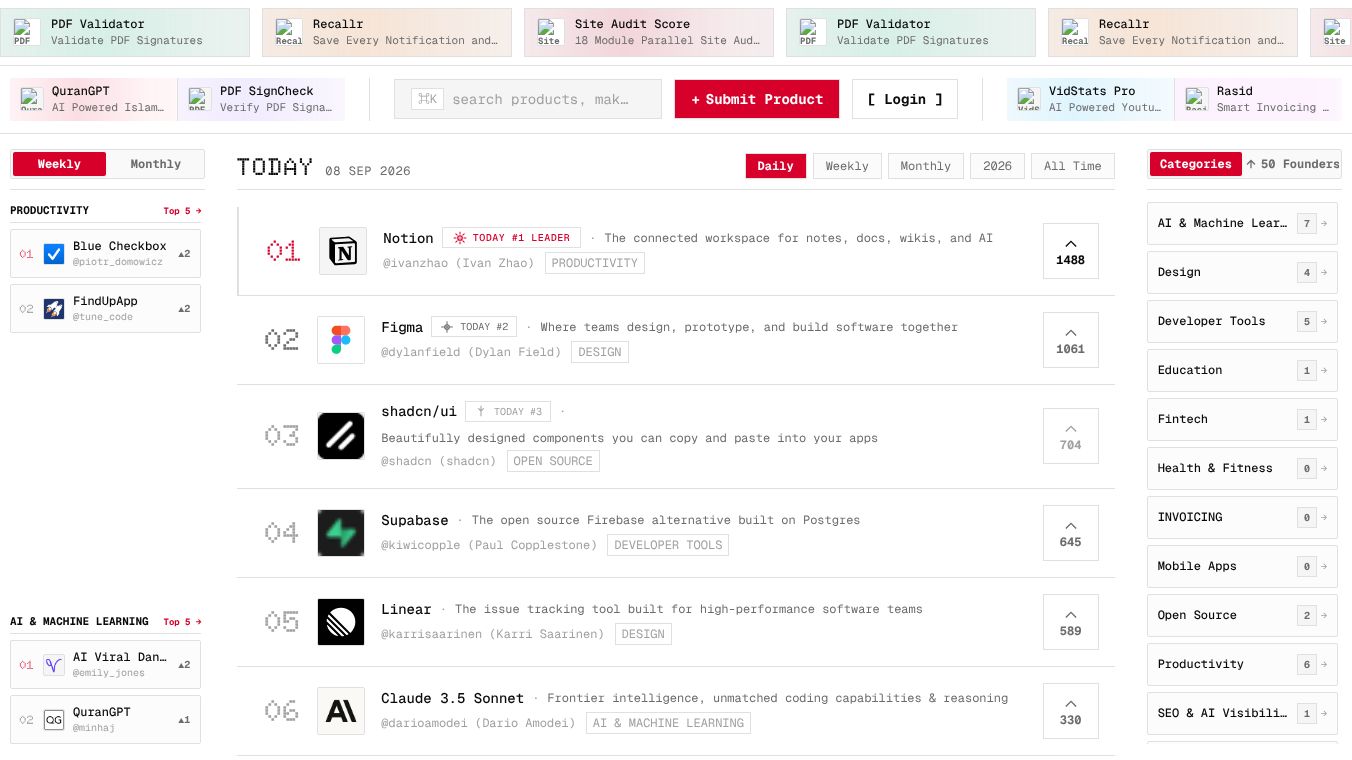Open Rasid Smart Invoicing sponsor card
The width and height of the screenshot is (1352, 760).
coord(1257,99)
